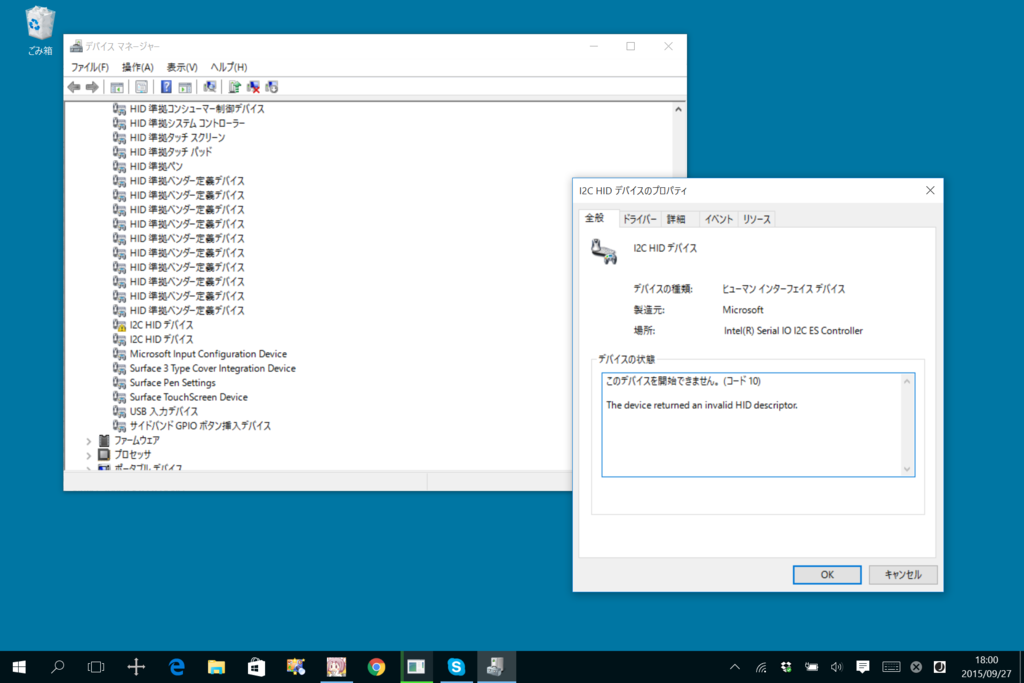The height and width of the screenshot is (683, 1024).
Task: Select HID 準拠システム コントローラー
Action: (187, 123)
